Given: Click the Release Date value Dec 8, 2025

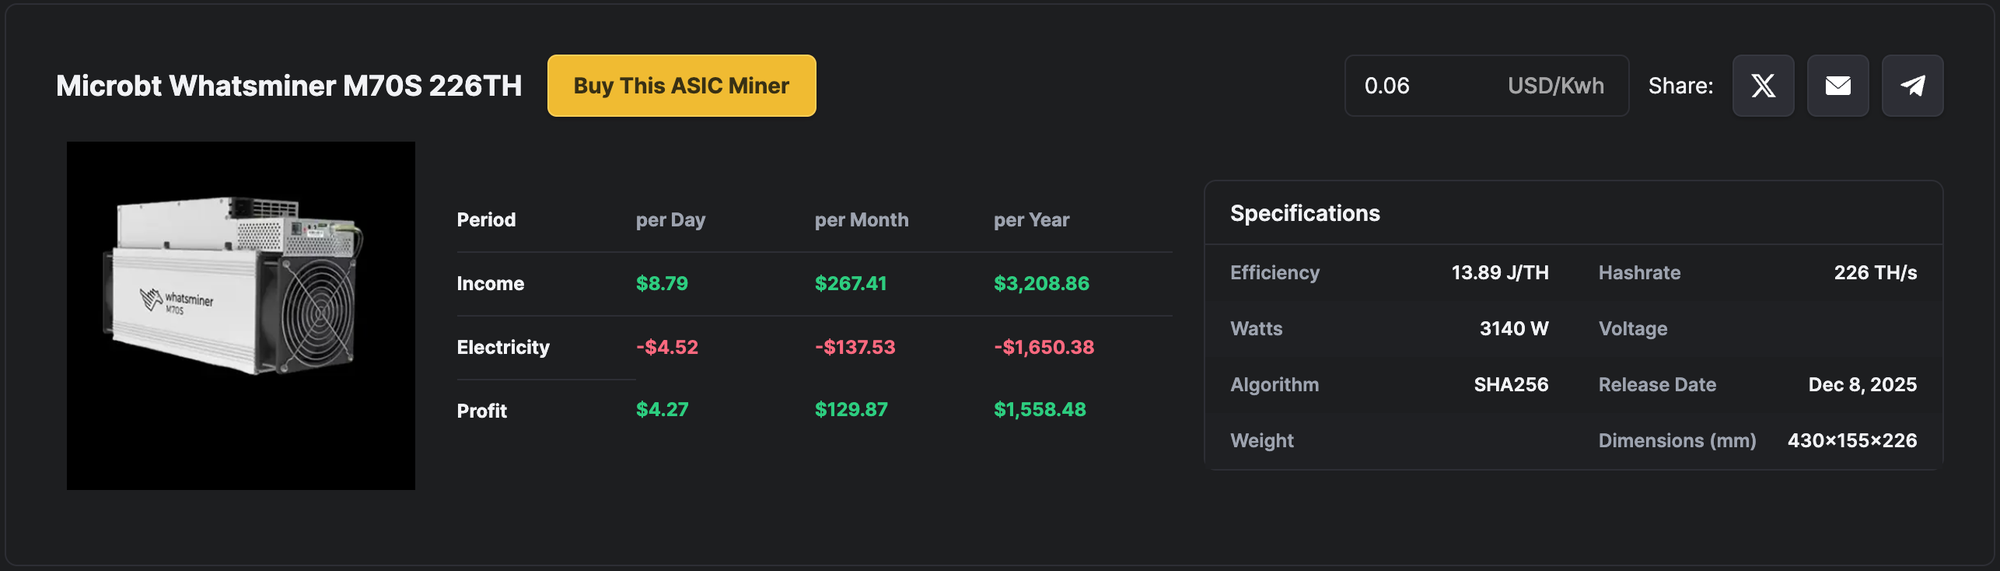Looking at the screenshot, I should click(1862, 385).
